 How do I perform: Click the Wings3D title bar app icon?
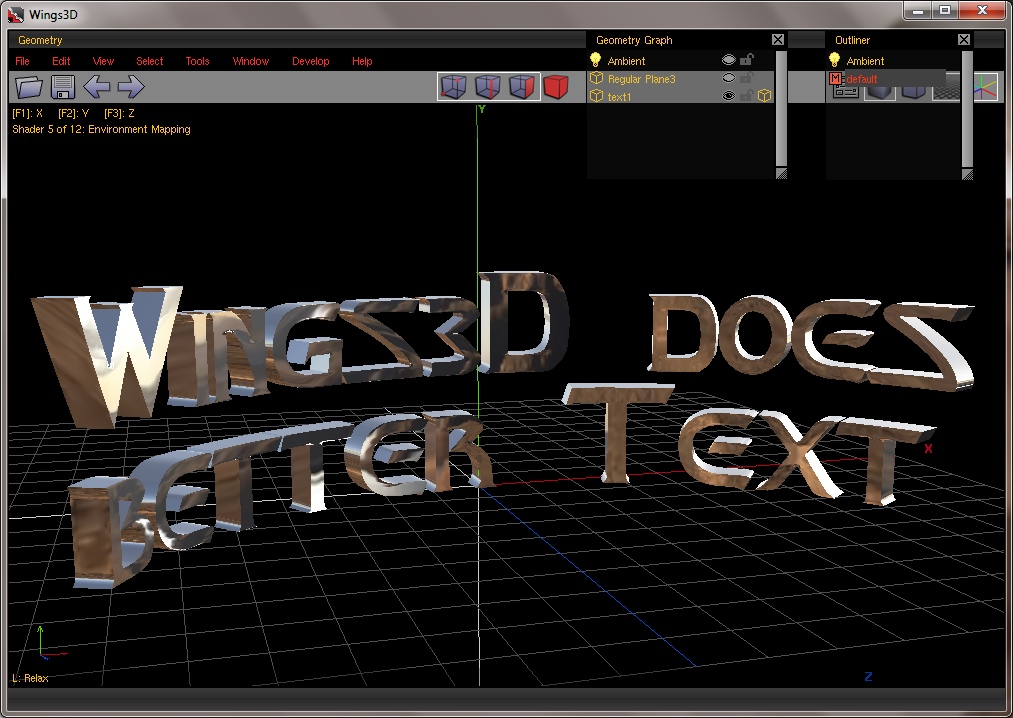pos(16,14)
